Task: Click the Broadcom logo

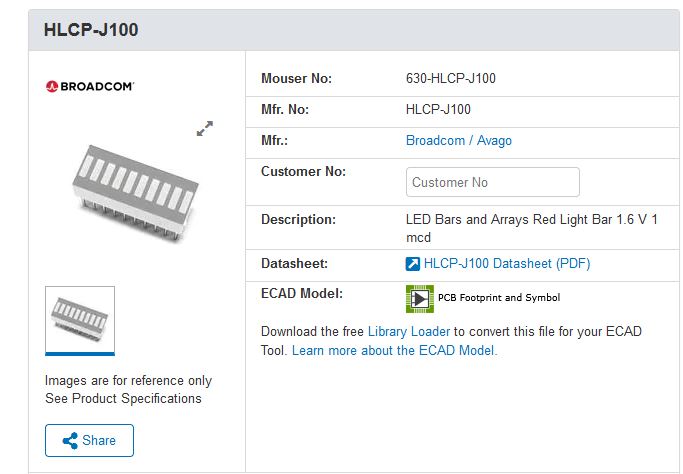Action: [x=90, y=86]
